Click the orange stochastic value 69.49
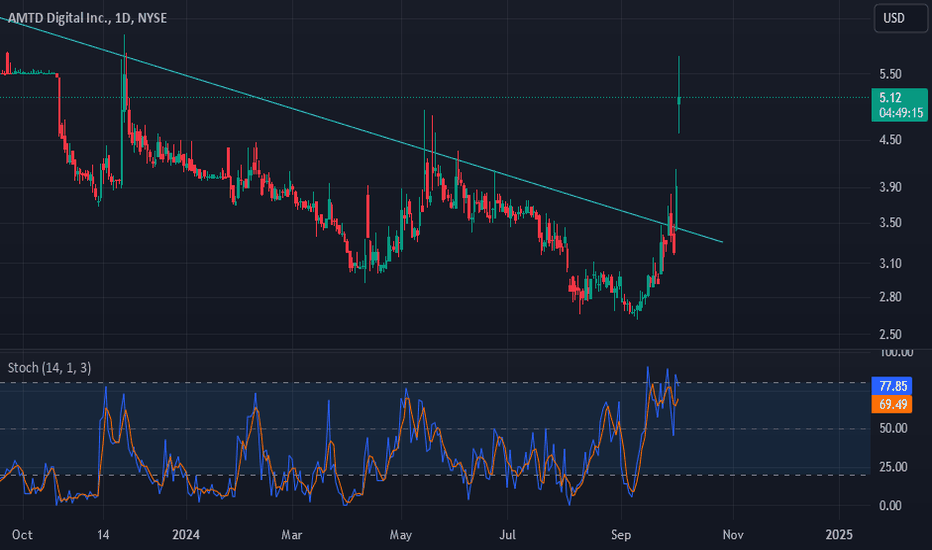 tap(892, 404)
